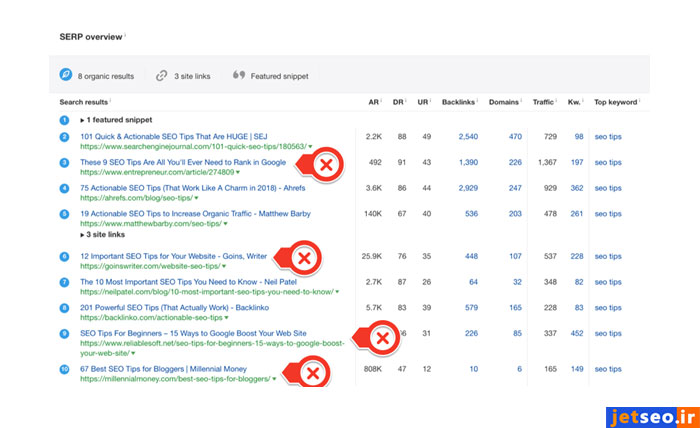Click position badge for reliablesoft result

[64, 334]
